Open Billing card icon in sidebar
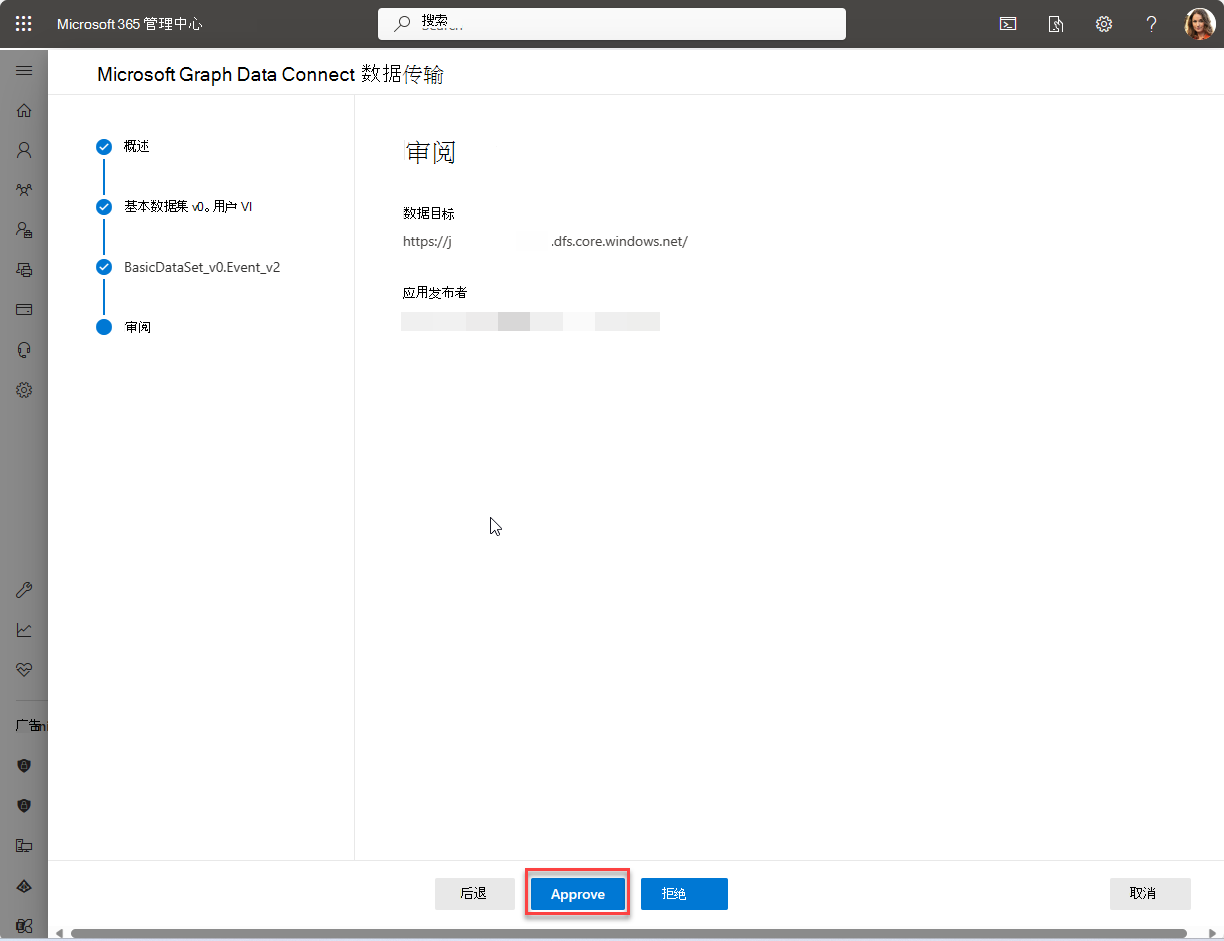1224x941 pixels. pos(24,310)
